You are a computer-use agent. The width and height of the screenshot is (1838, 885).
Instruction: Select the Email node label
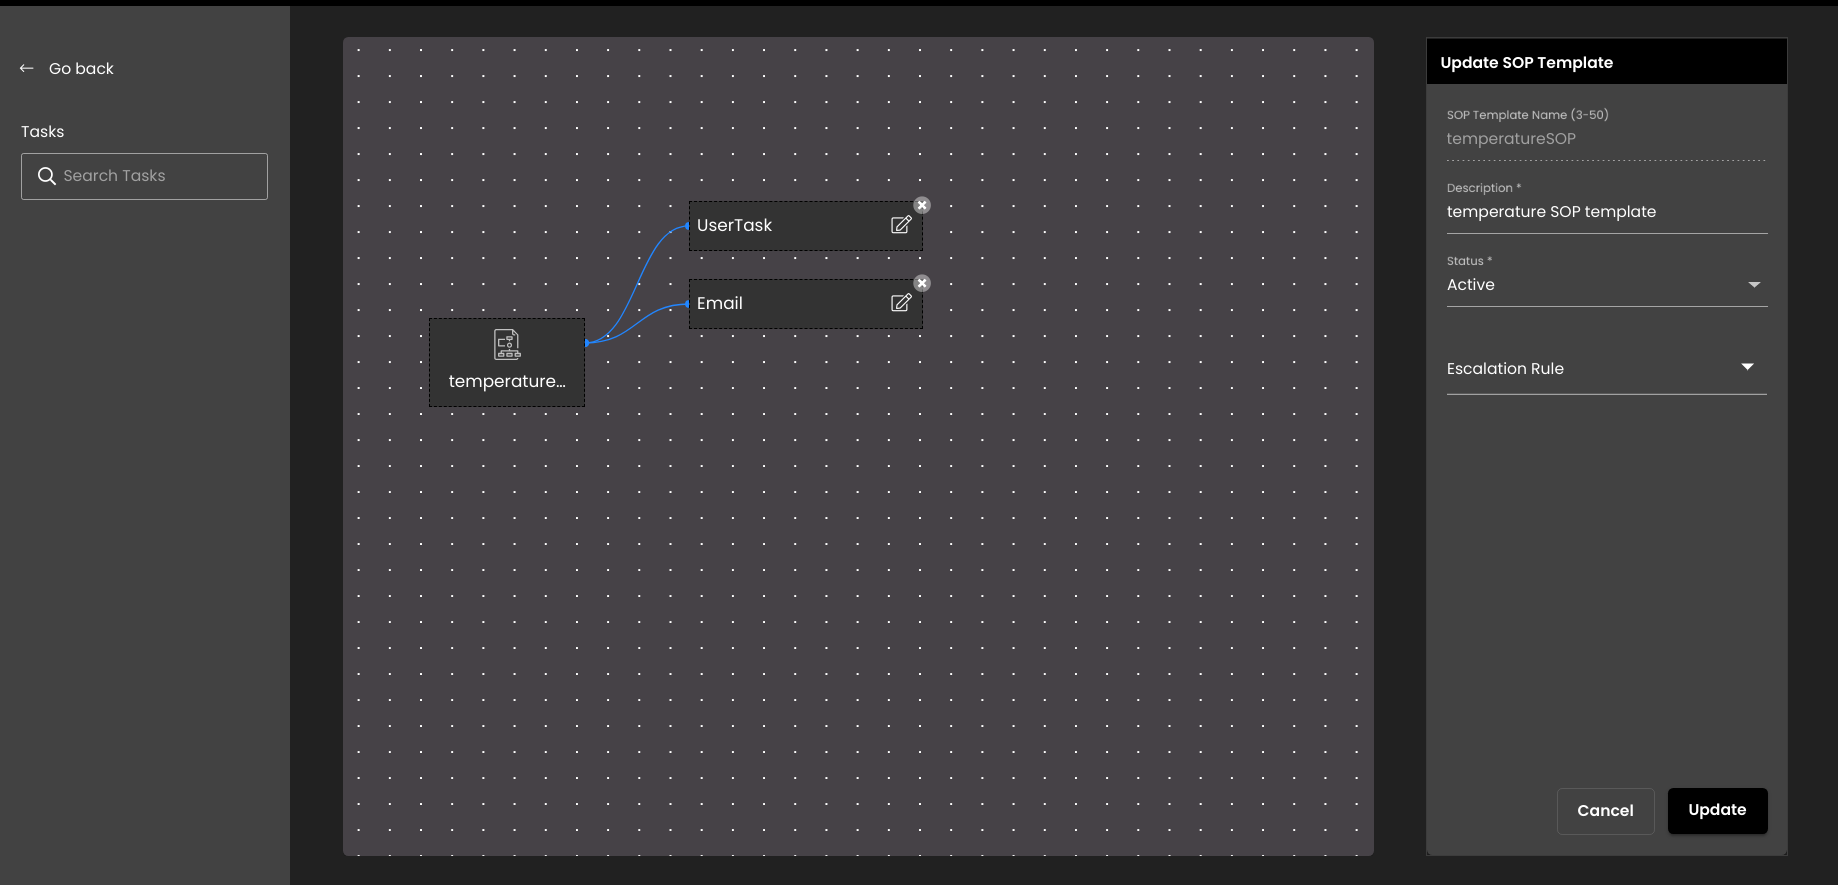(x=720, y=303)
